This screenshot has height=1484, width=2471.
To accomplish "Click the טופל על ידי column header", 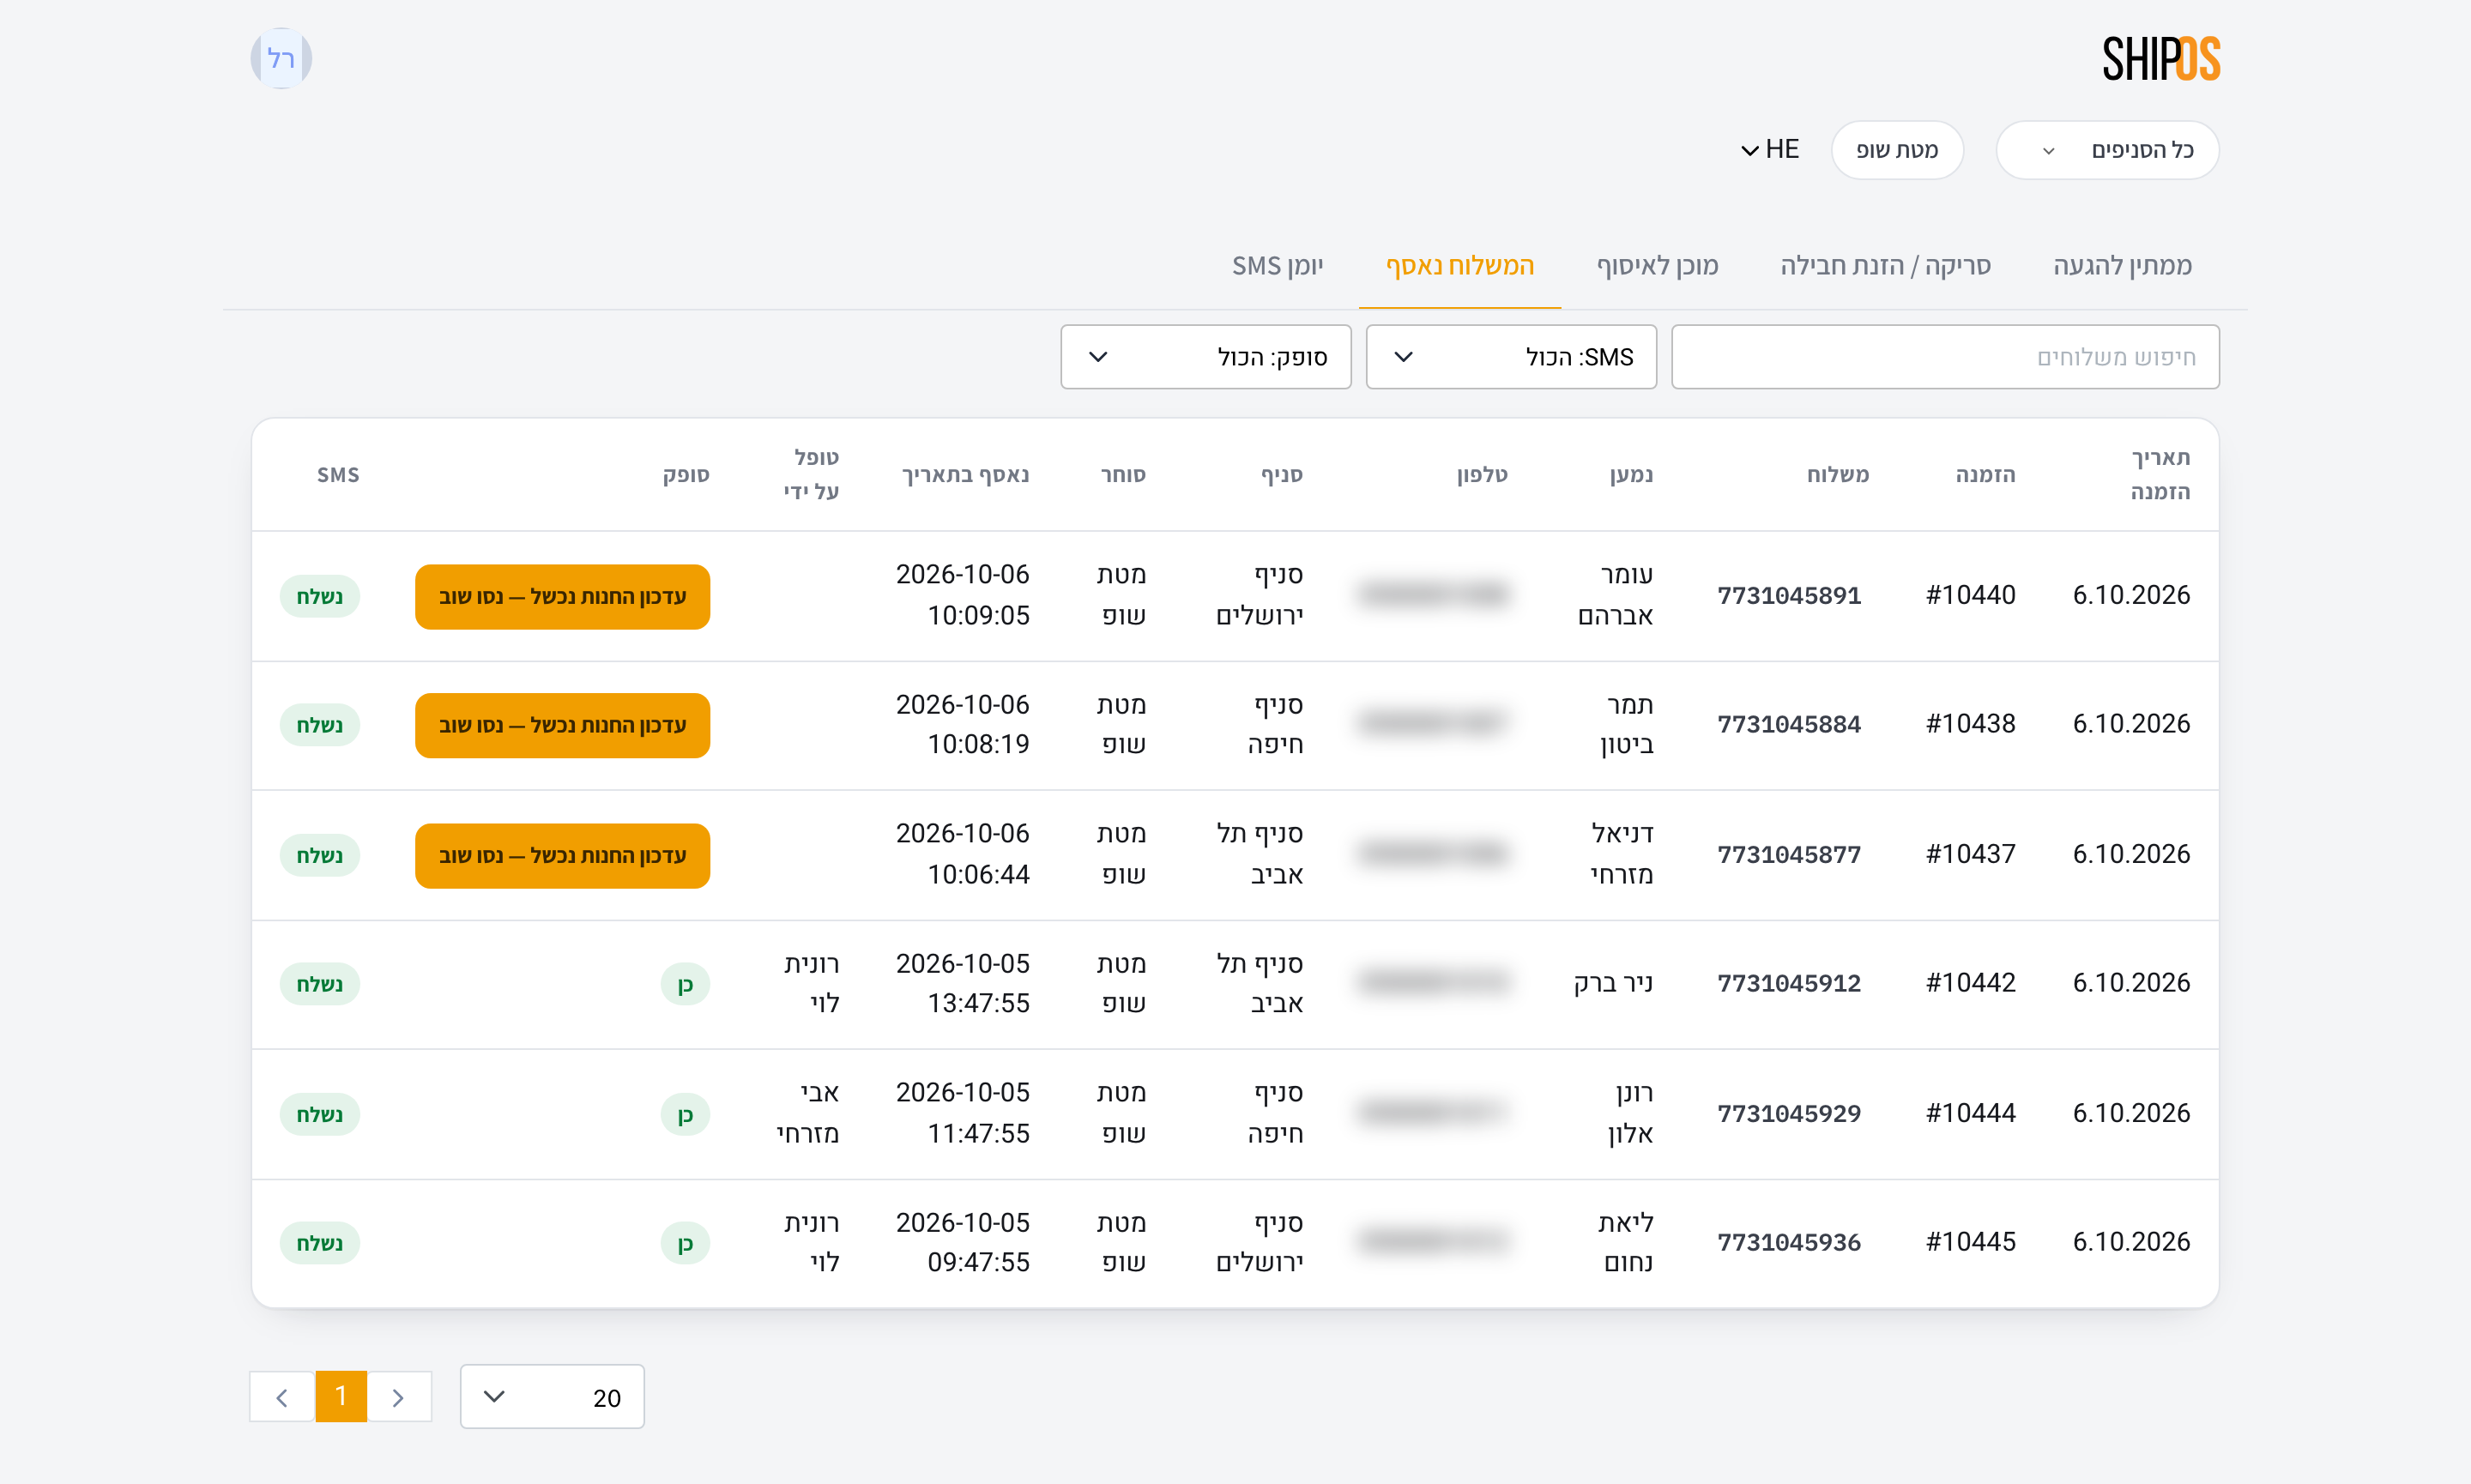I will click(x=811, y=474).
